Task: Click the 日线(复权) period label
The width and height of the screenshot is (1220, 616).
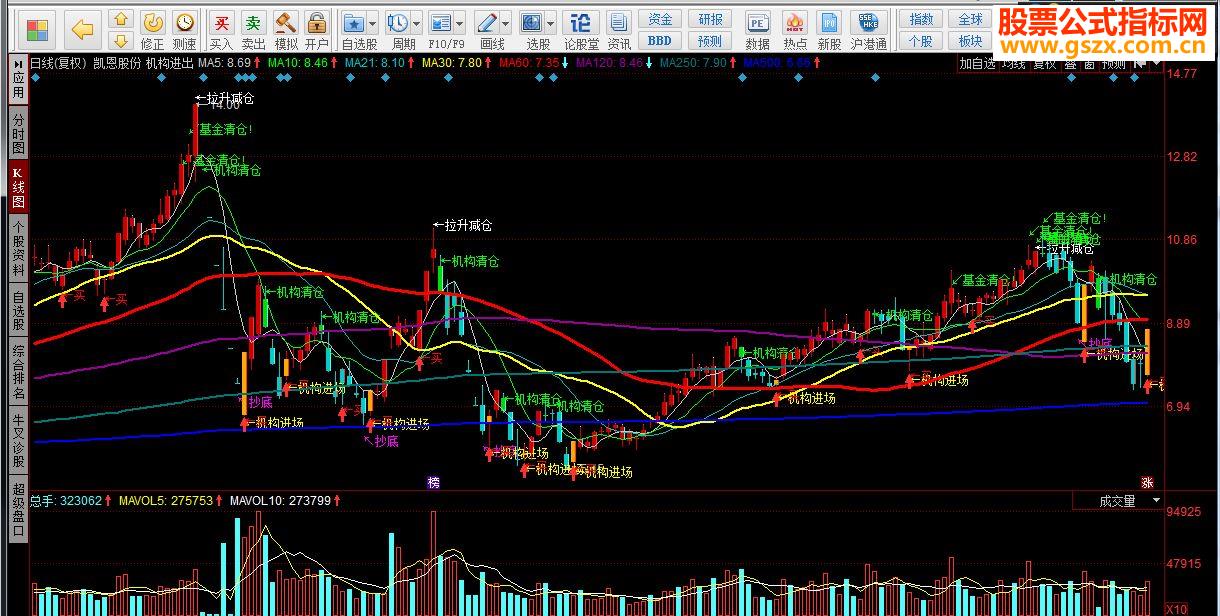Action: click(x=60, y=62)
